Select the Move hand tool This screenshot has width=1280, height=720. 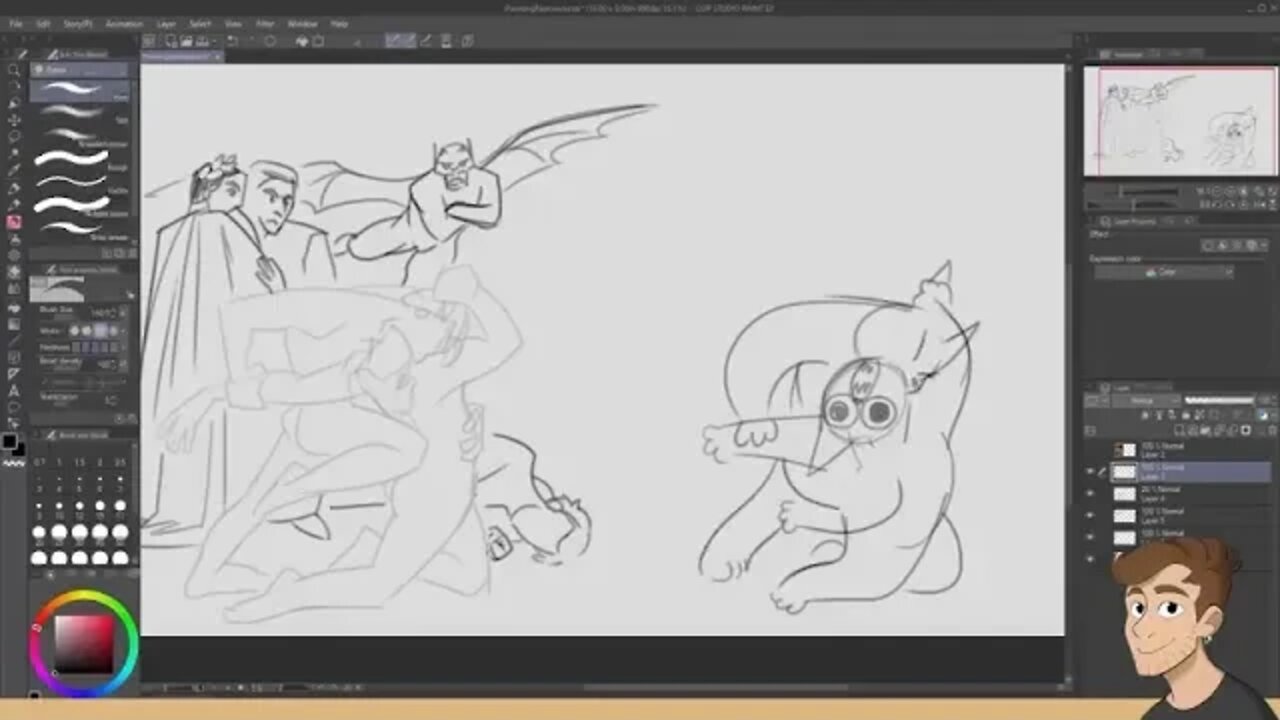[14, 87]
